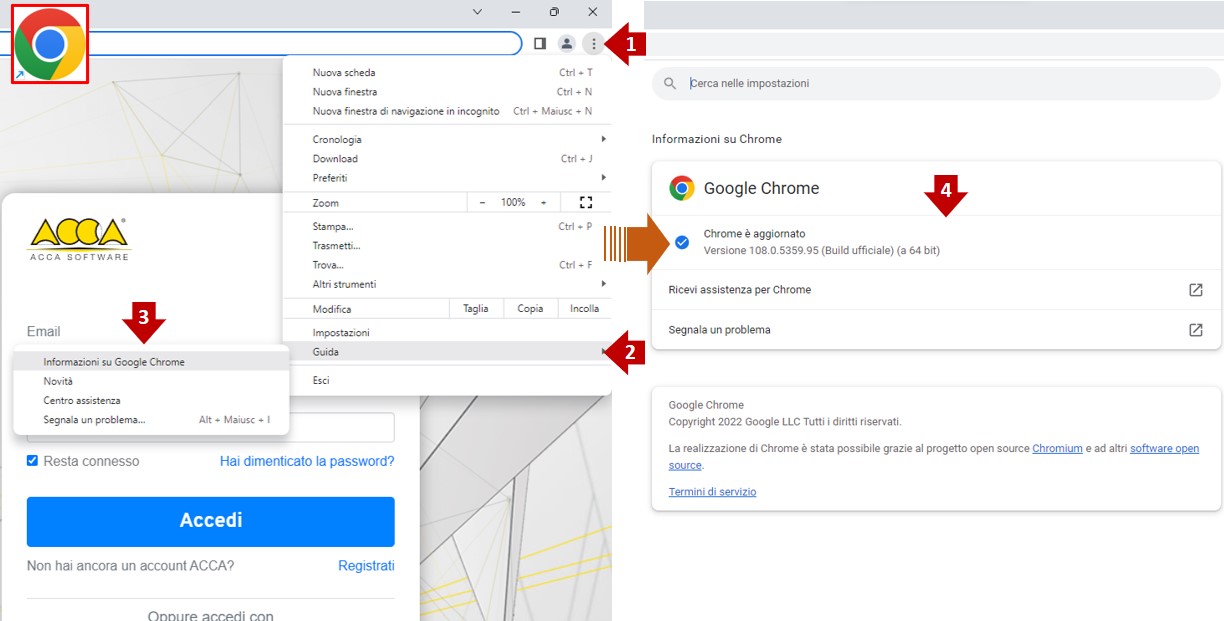
Task: Expand the Preferiti submenu arrow
Action: 603,178
